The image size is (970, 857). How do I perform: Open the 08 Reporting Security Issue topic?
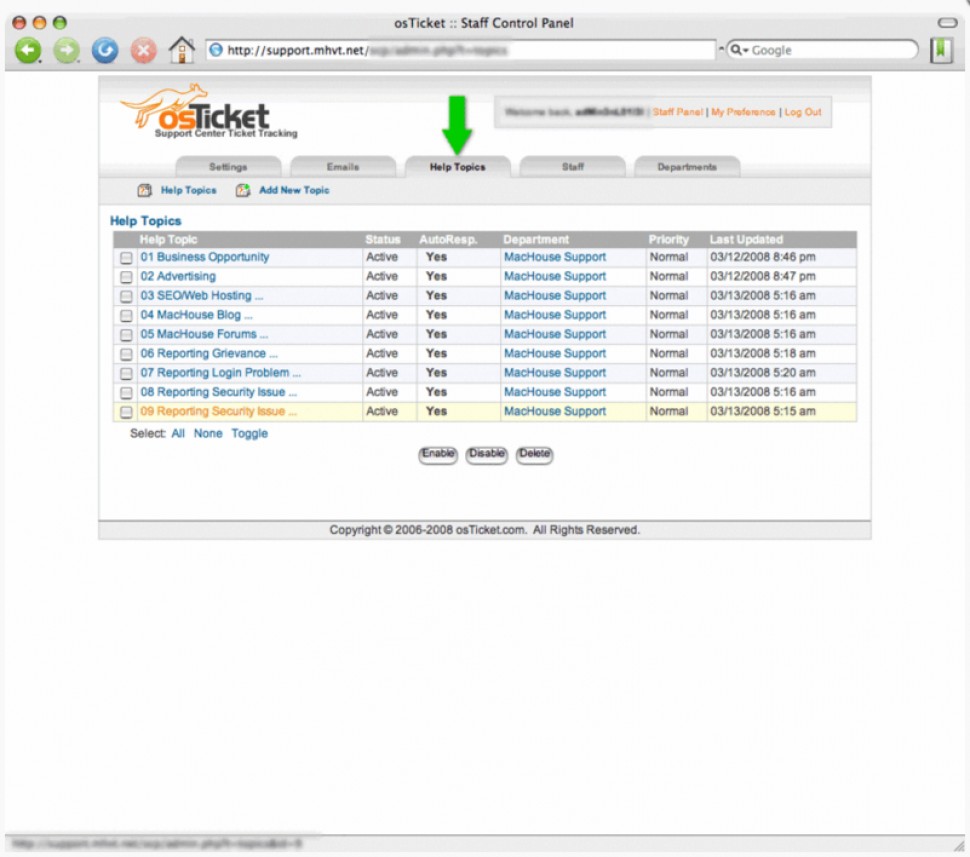point(219,392)
